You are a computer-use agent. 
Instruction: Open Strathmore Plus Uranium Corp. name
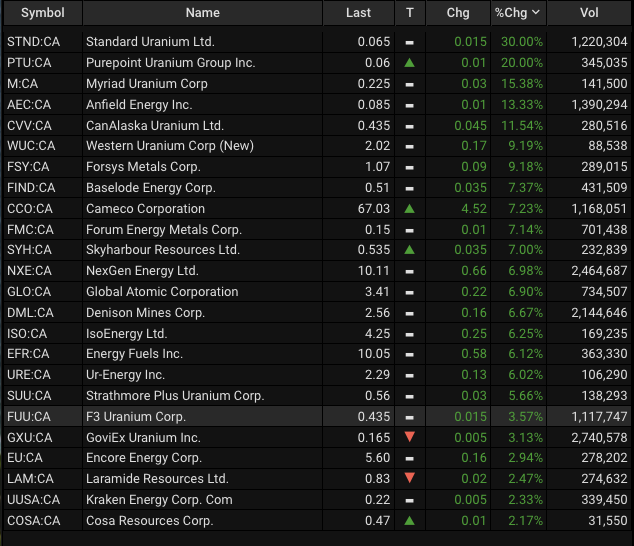tap(175, 396)
